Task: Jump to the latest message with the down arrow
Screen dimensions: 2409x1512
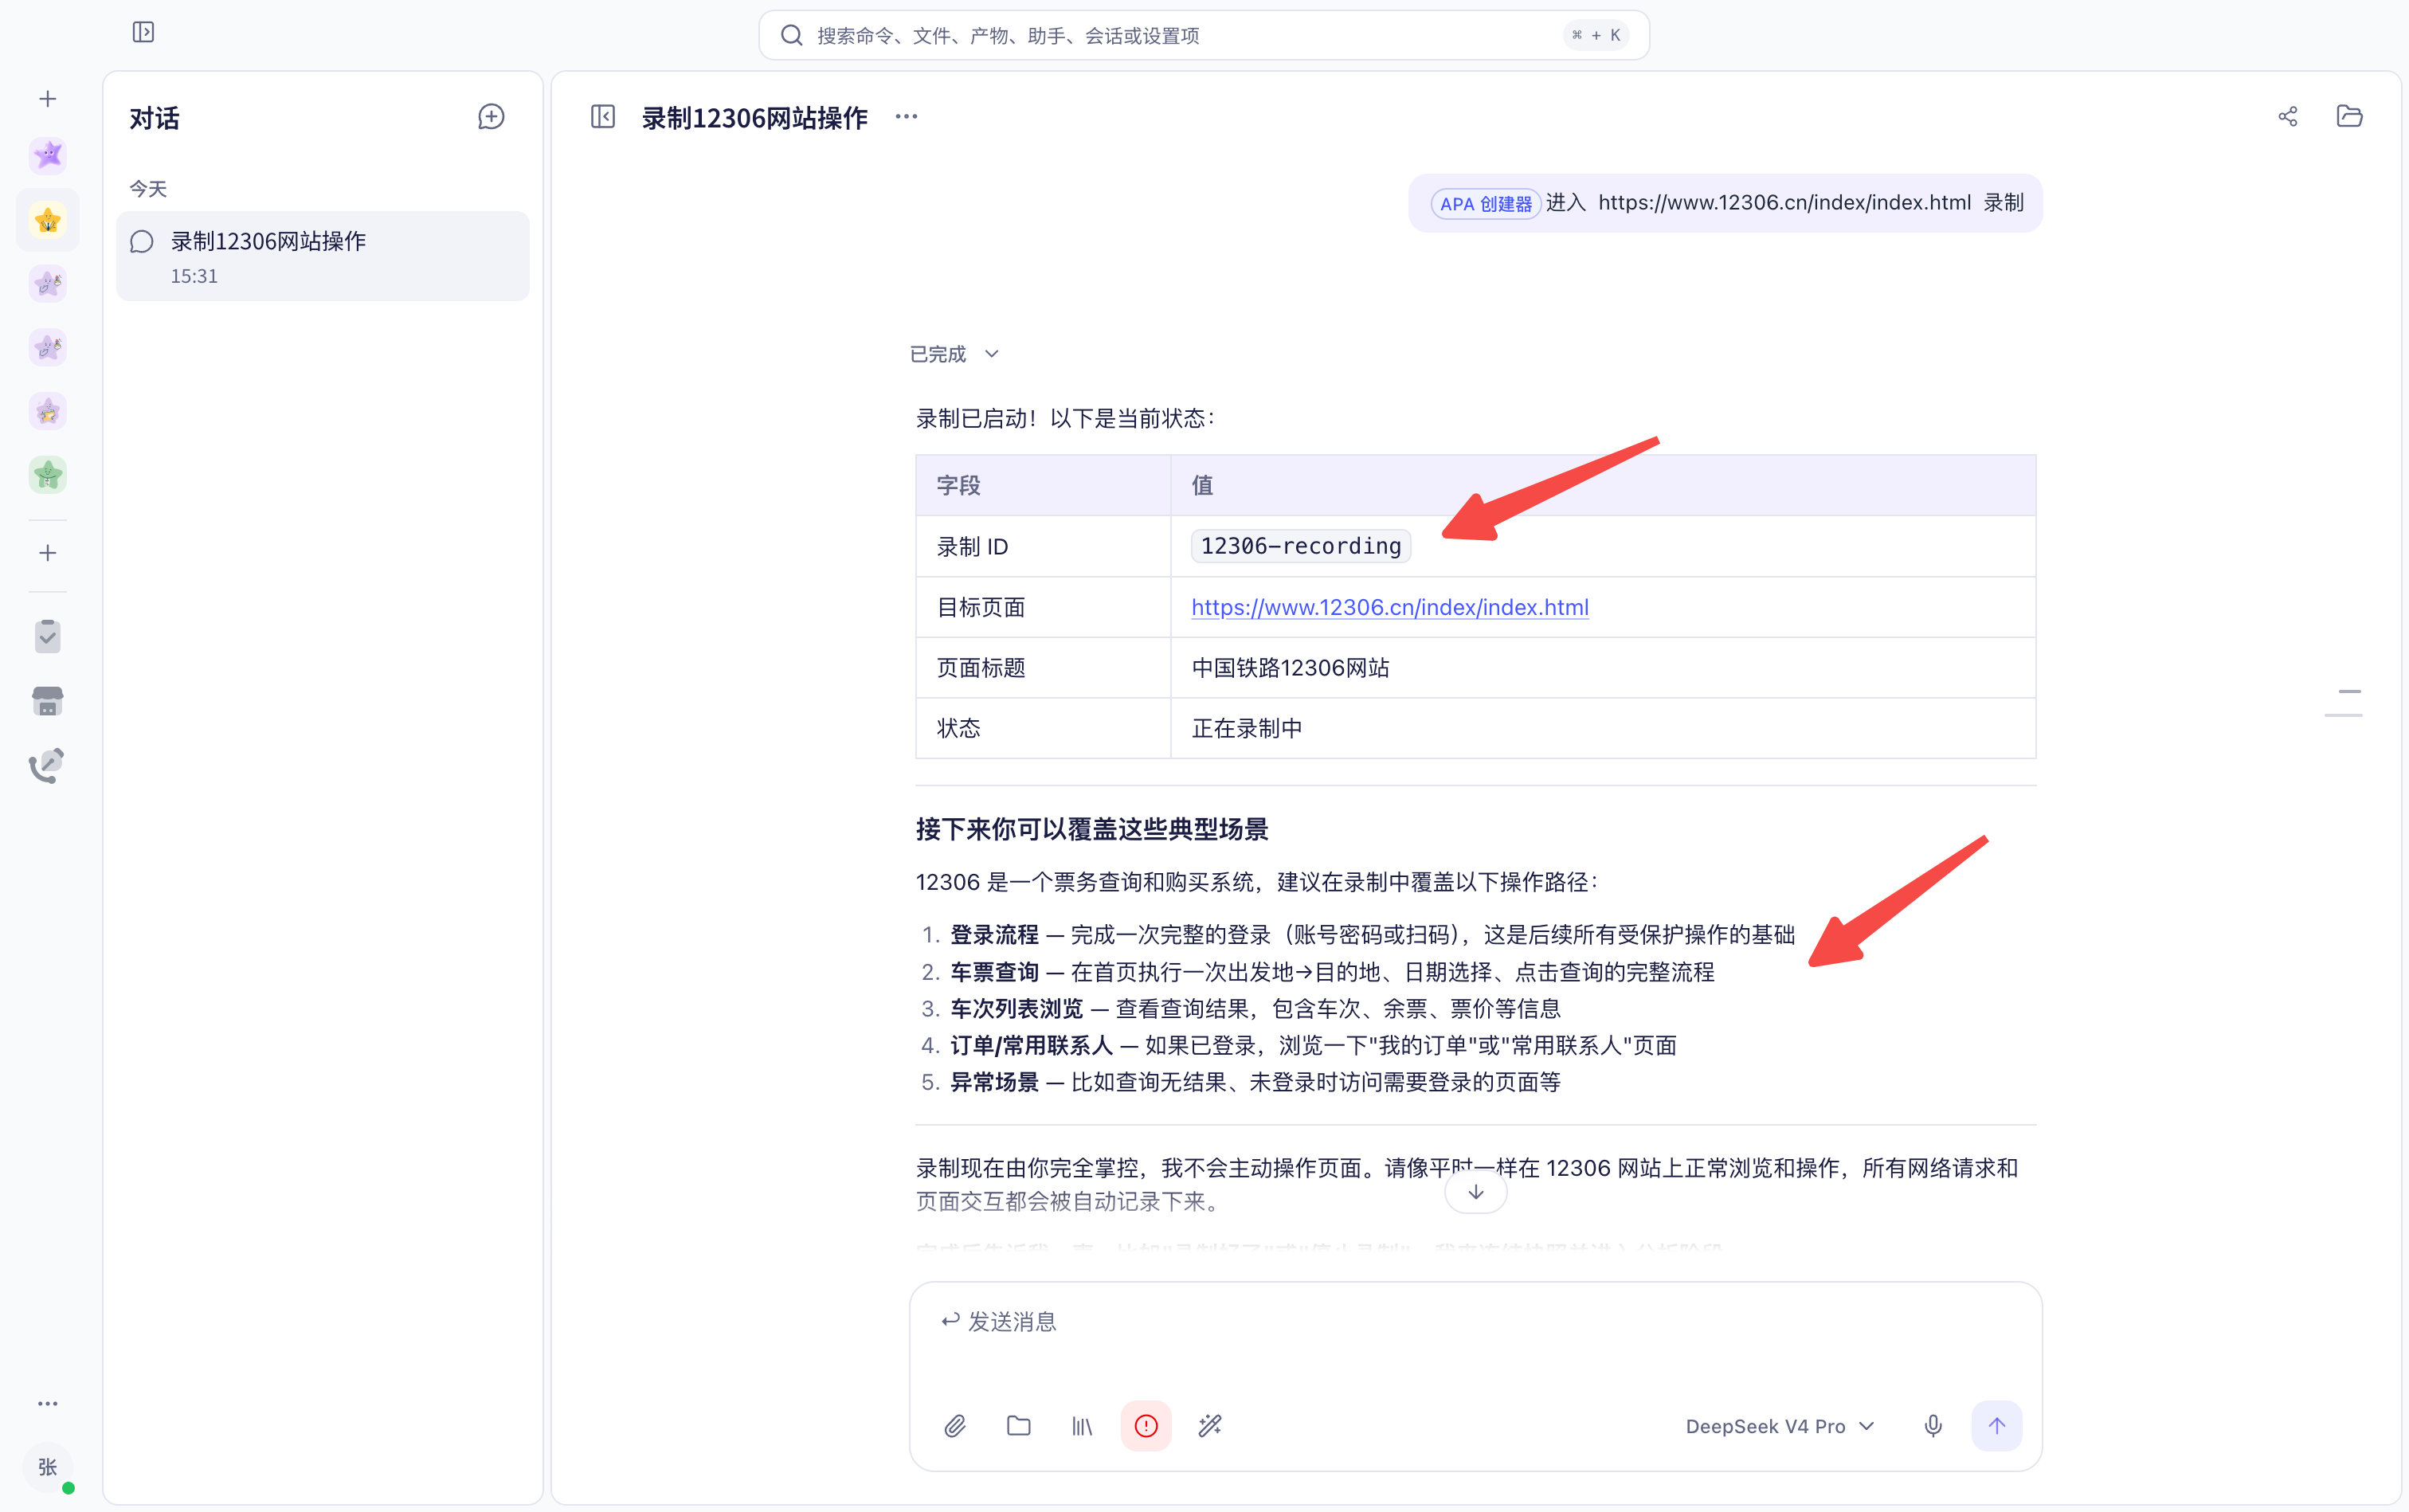Action: (1476, 1192)
